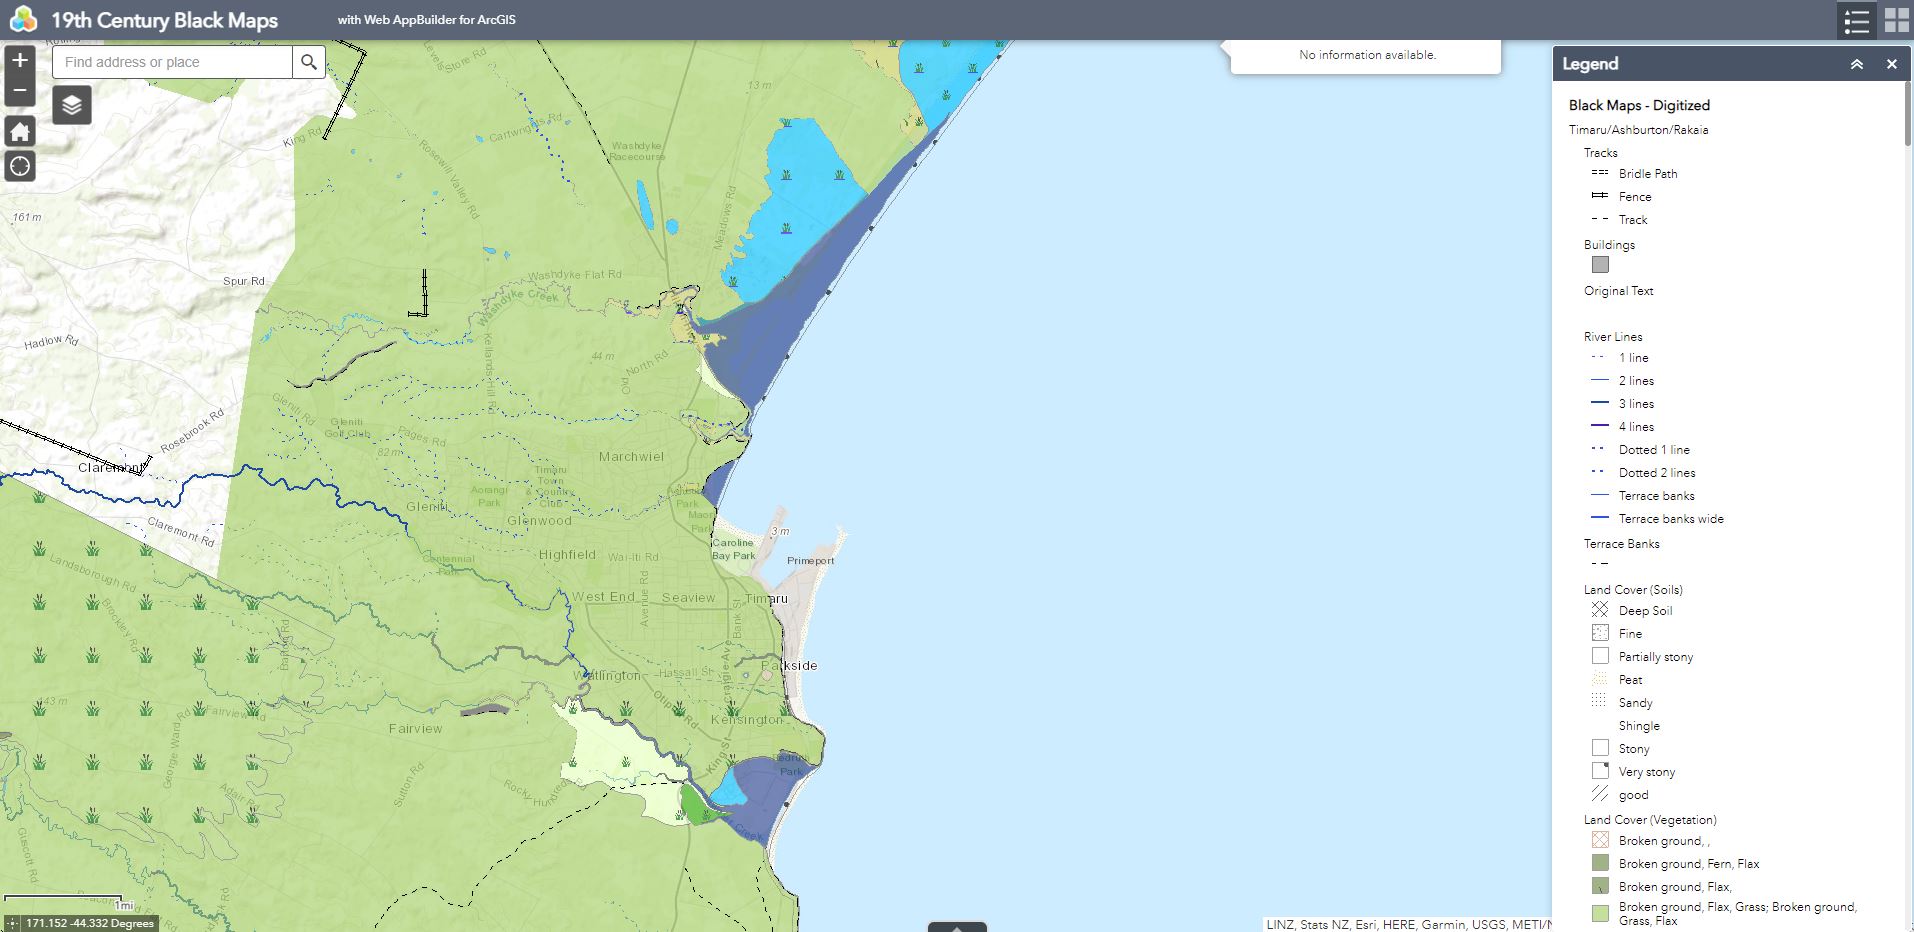Open the layer list widget below the search bar
Viewport: 1914px width, 932px height.
(71, 104)
